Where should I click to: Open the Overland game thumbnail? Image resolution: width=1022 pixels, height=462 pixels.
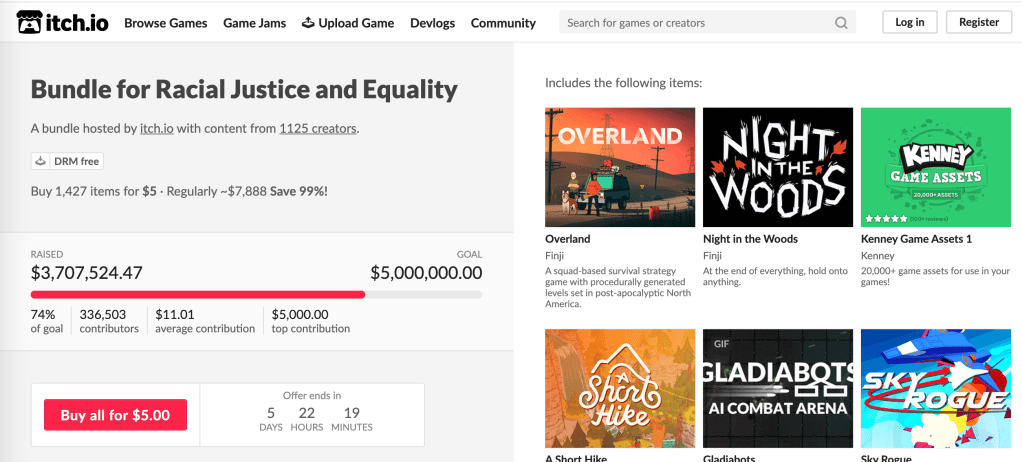tap(620, 165)
